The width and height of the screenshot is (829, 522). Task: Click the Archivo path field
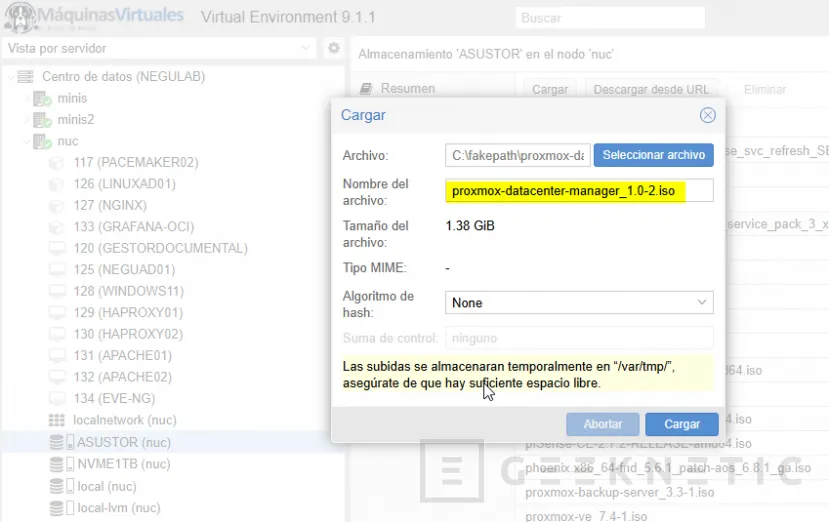518,155
